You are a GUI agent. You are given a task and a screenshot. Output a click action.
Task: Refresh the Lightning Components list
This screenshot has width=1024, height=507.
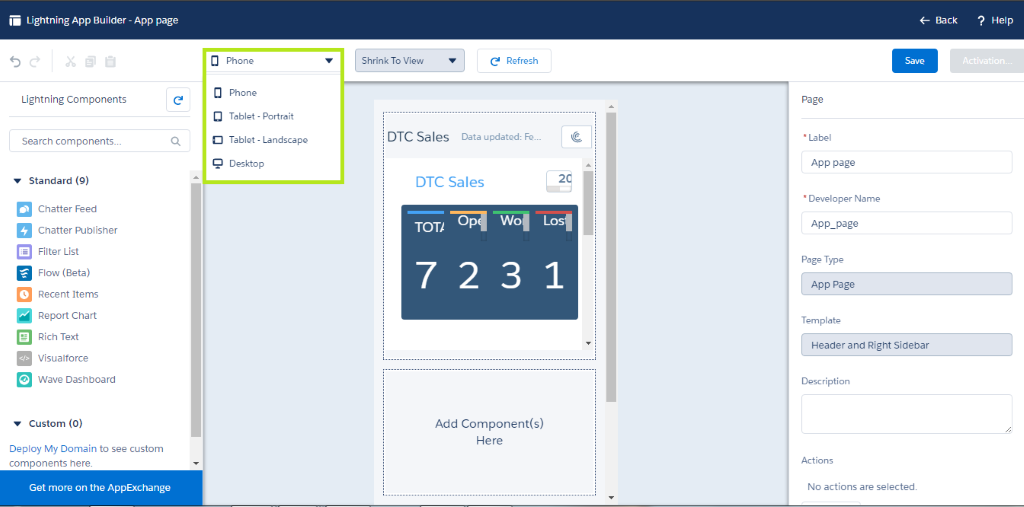click(x=178, y=100)
